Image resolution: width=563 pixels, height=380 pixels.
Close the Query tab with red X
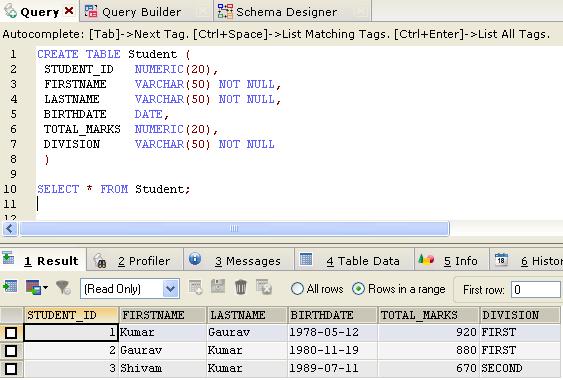click(69, 11)
